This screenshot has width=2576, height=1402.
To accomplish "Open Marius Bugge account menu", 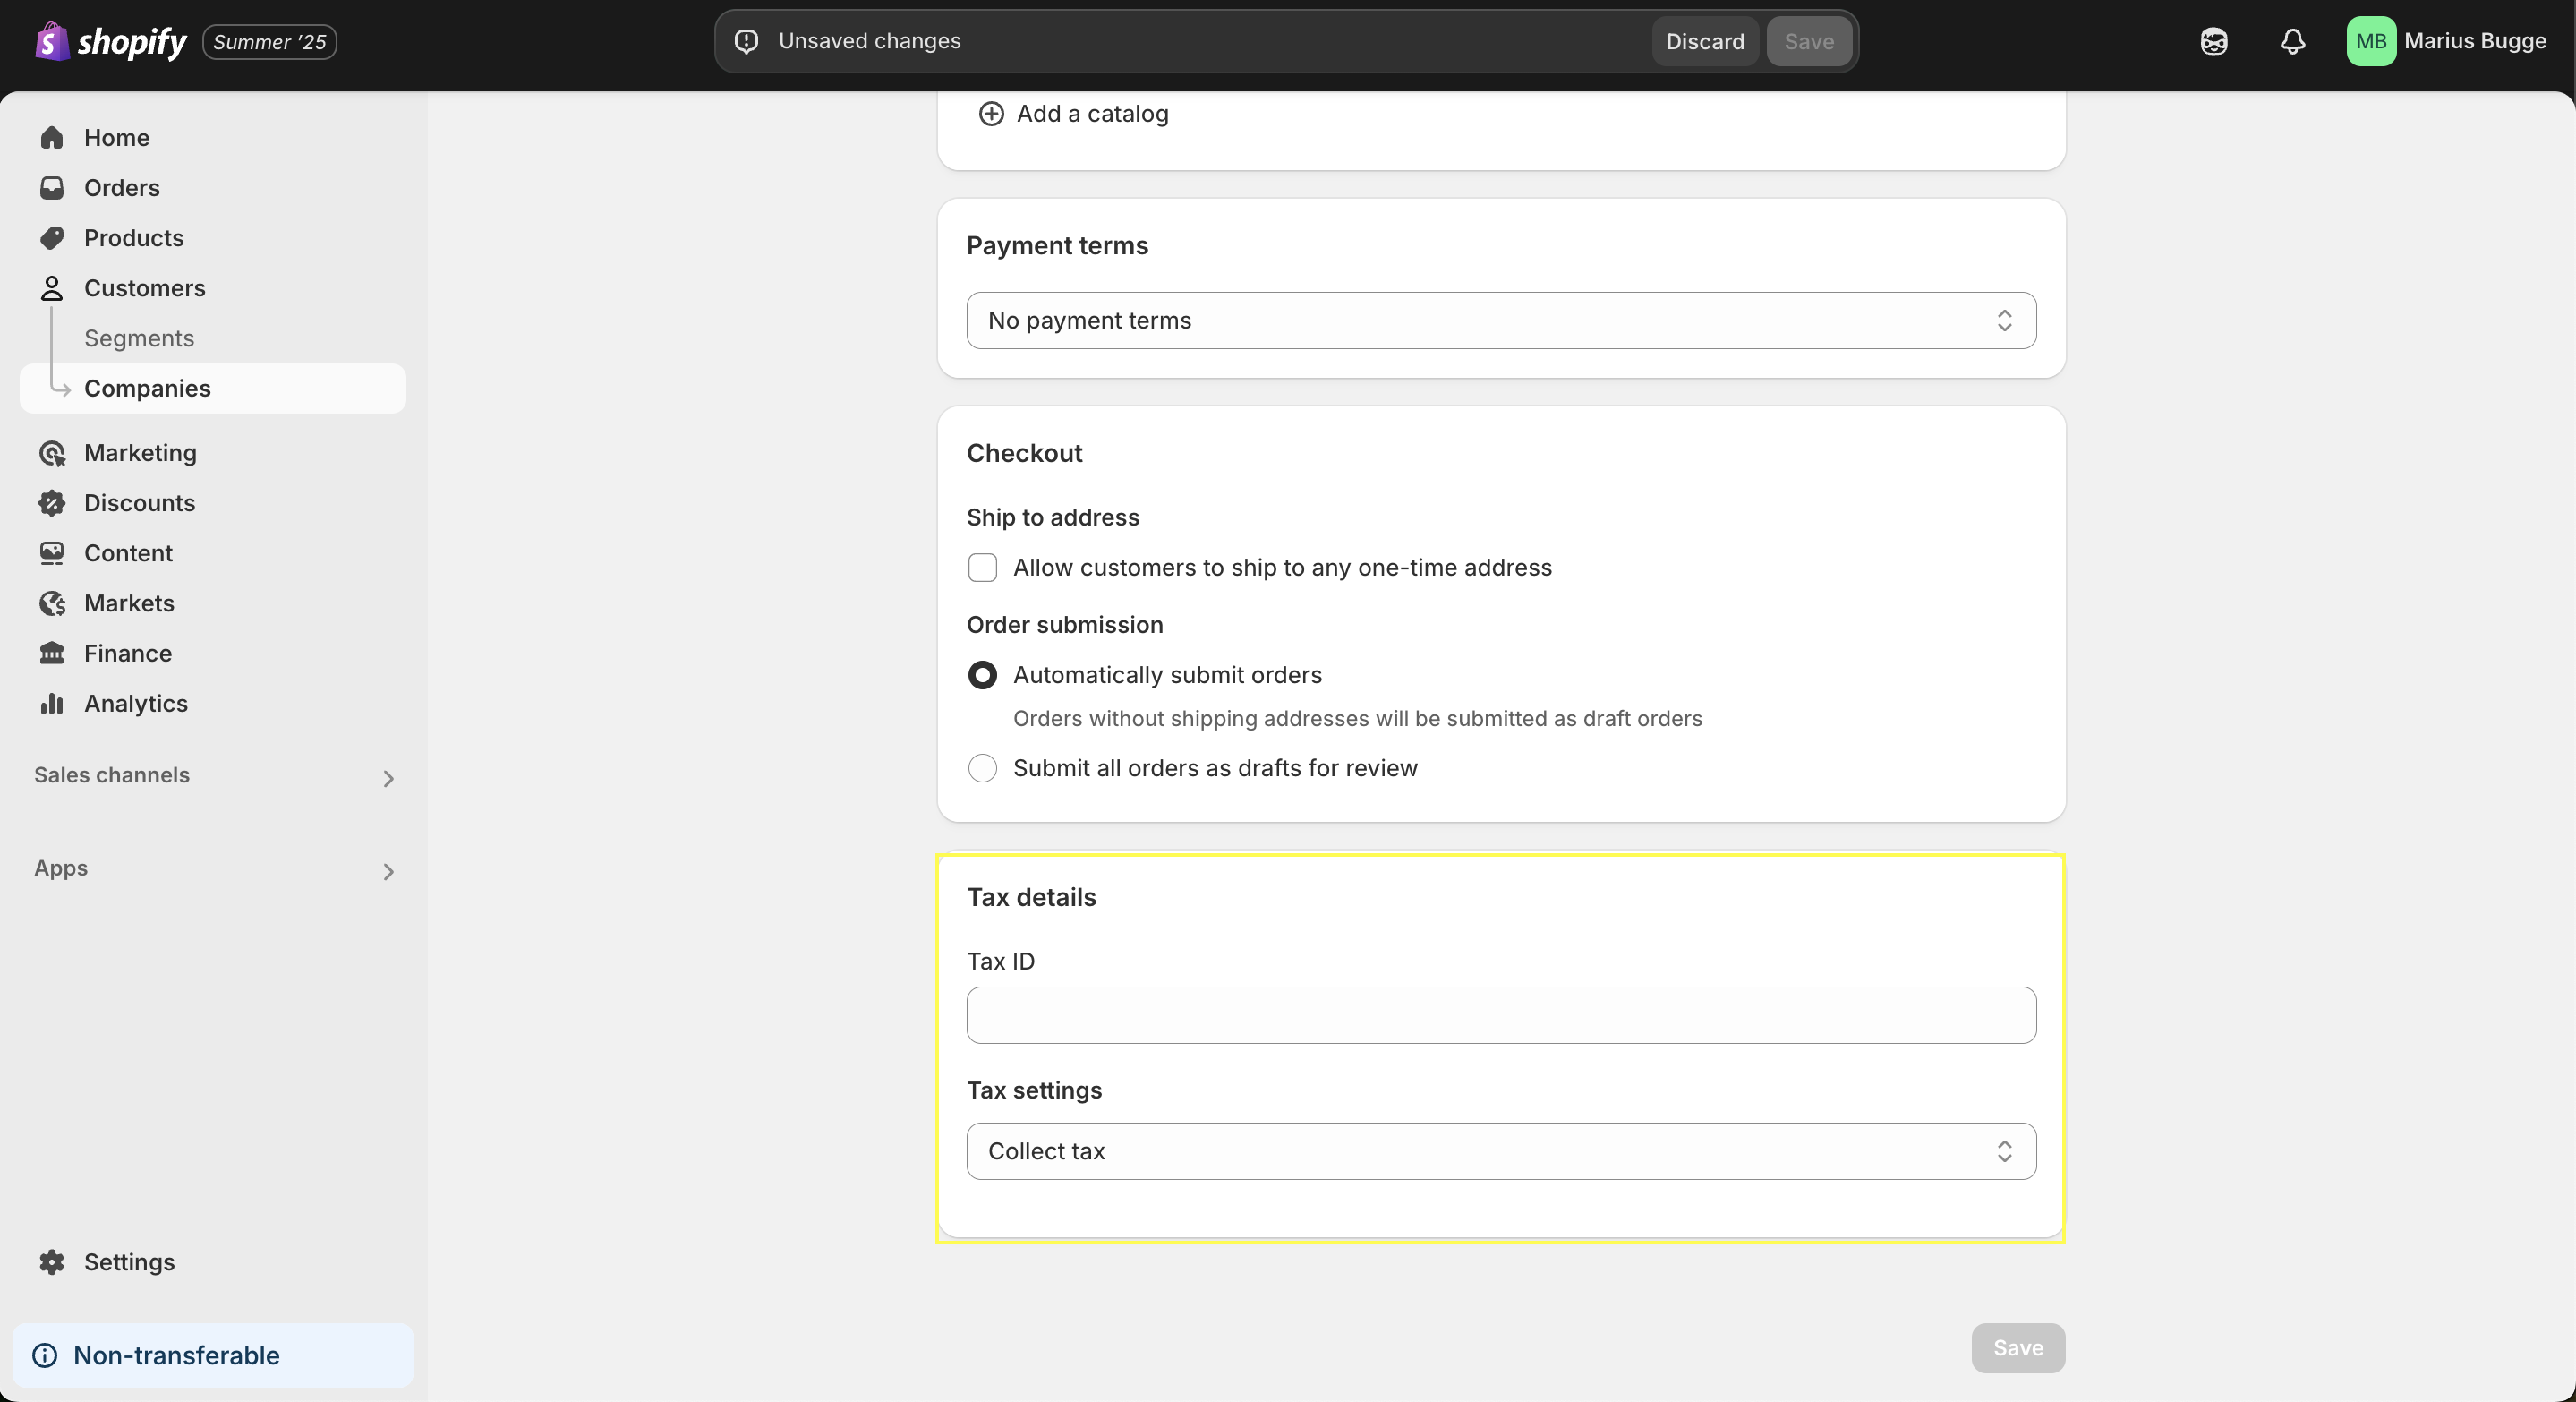I will click(2447, 41).
